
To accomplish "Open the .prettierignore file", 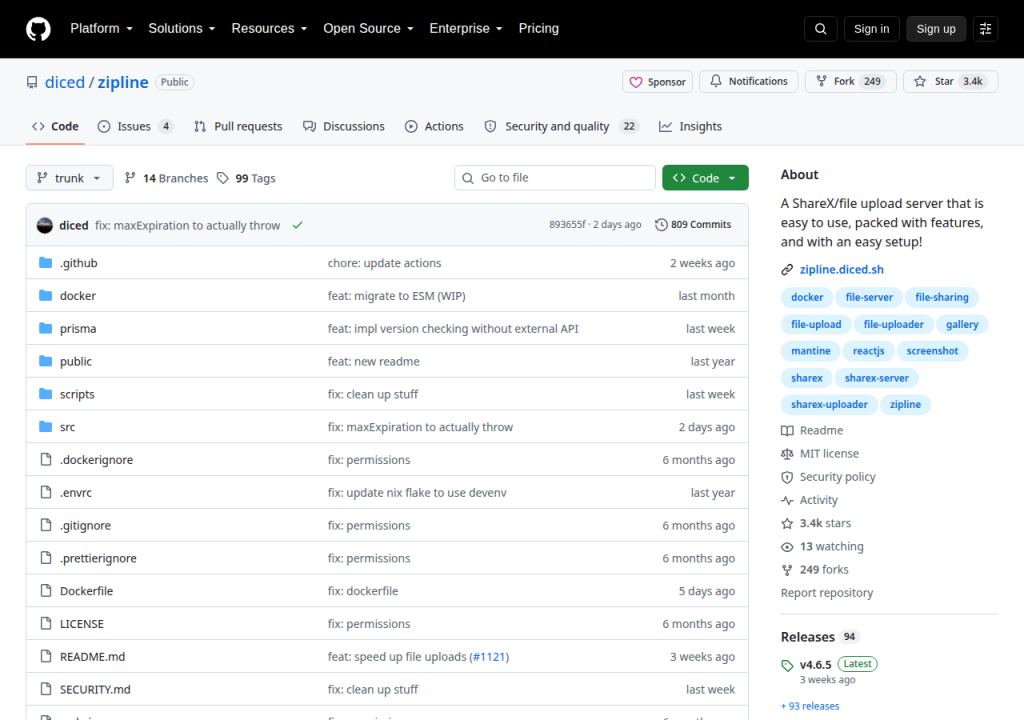I will coord(98,558).
